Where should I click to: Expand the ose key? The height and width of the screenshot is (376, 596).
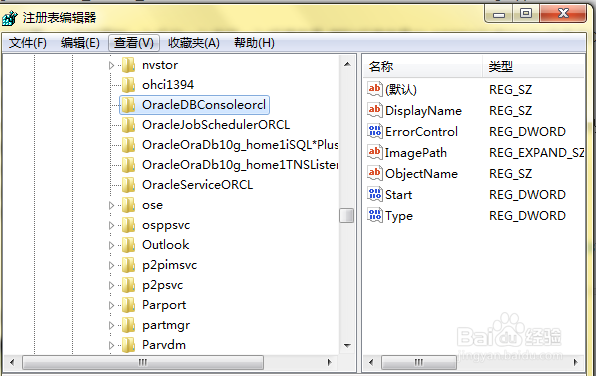[x=111, y=205]
